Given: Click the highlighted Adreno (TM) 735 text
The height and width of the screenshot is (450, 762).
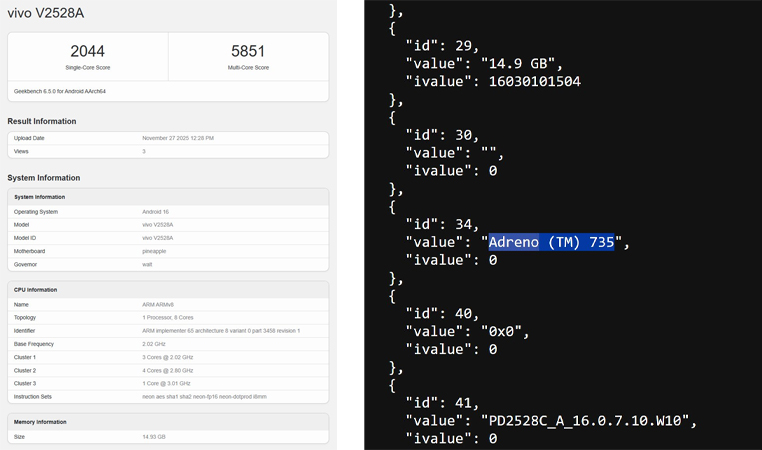Looking at the screenshot, I should coord(550,242).
